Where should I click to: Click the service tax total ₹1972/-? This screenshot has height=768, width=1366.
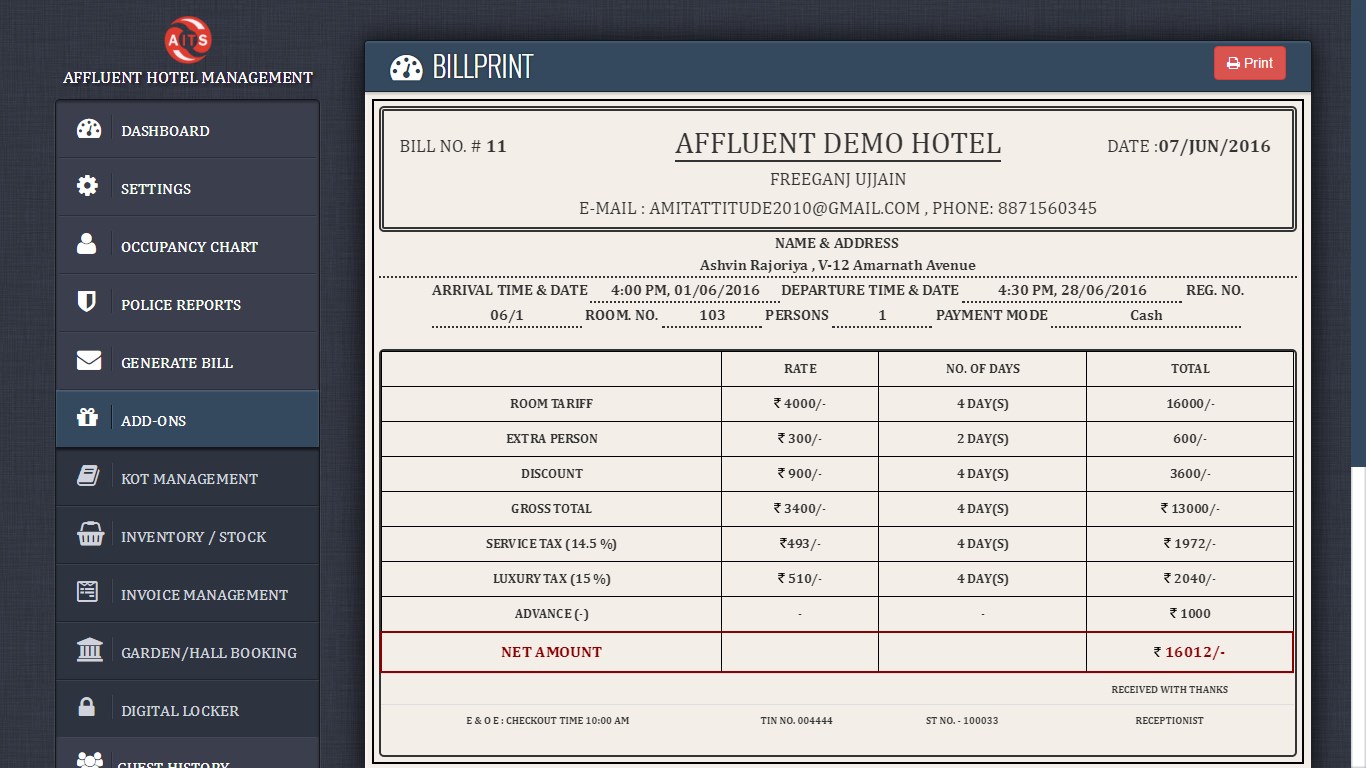1190,544
